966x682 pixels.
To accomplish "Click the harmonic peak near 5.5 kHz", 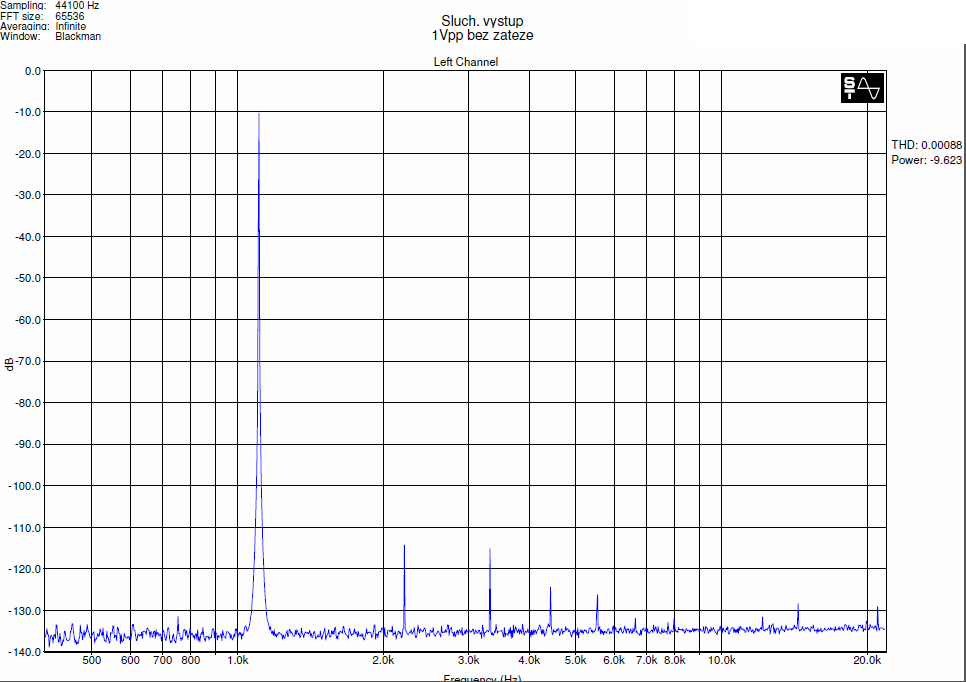I will tap(597, 613).
